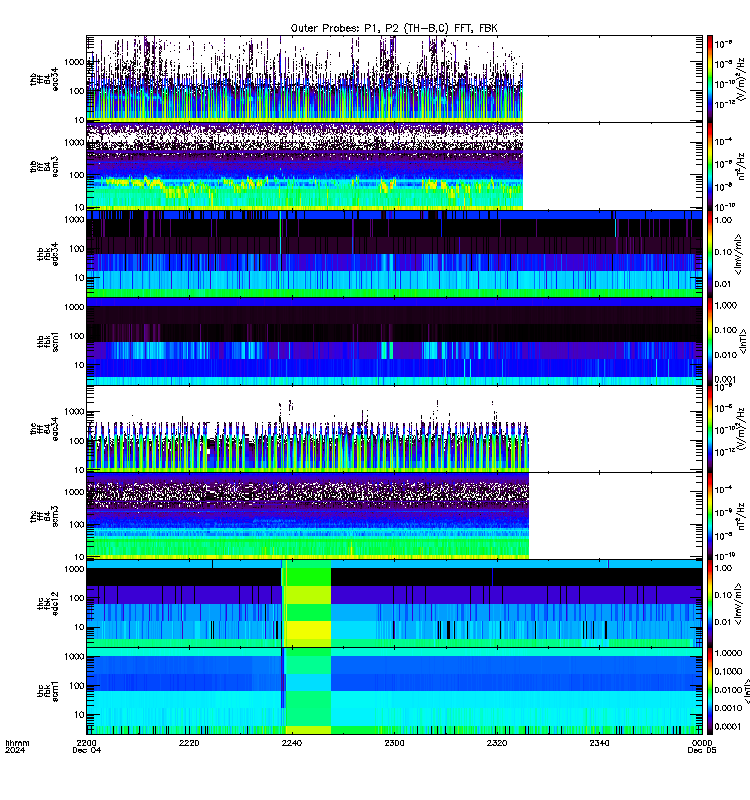Click the color bar of the thc fff edc34 panel
Screen dimensions: 750x800
[710, 429]
